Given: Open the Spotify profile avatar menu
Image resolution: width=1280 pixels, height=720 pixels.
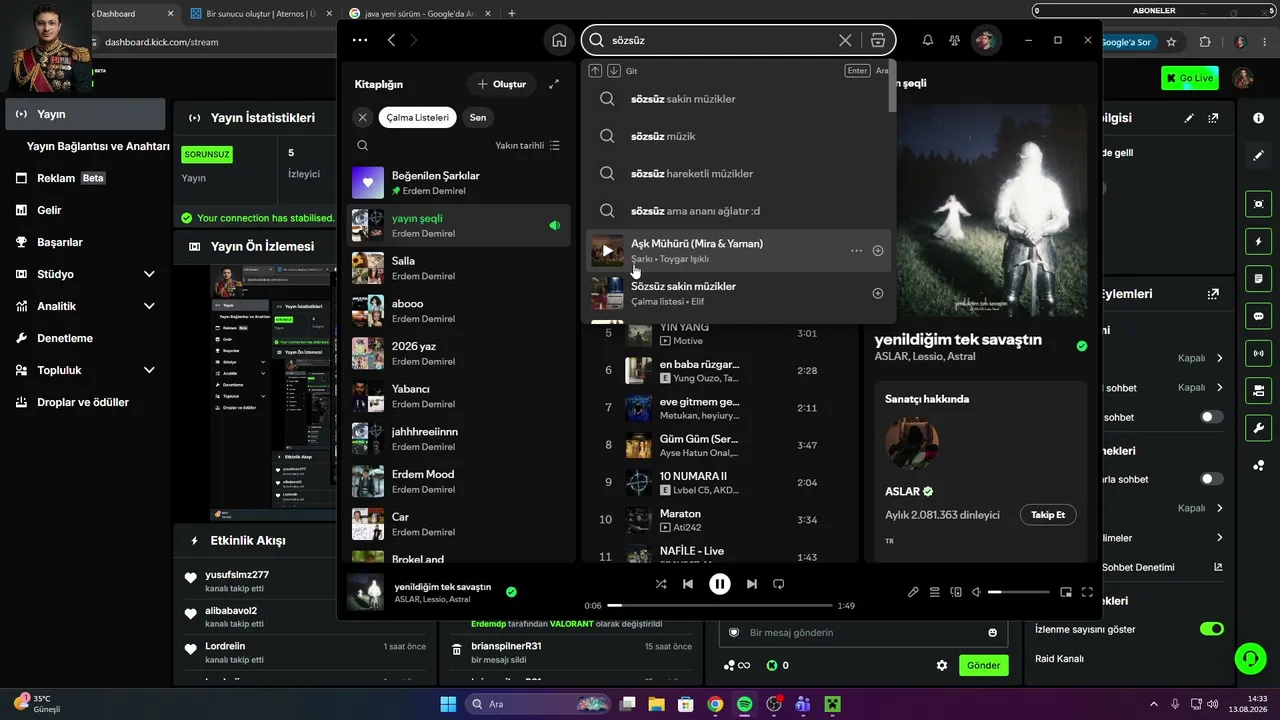Looking at the screenshot, I should point(986,40).
